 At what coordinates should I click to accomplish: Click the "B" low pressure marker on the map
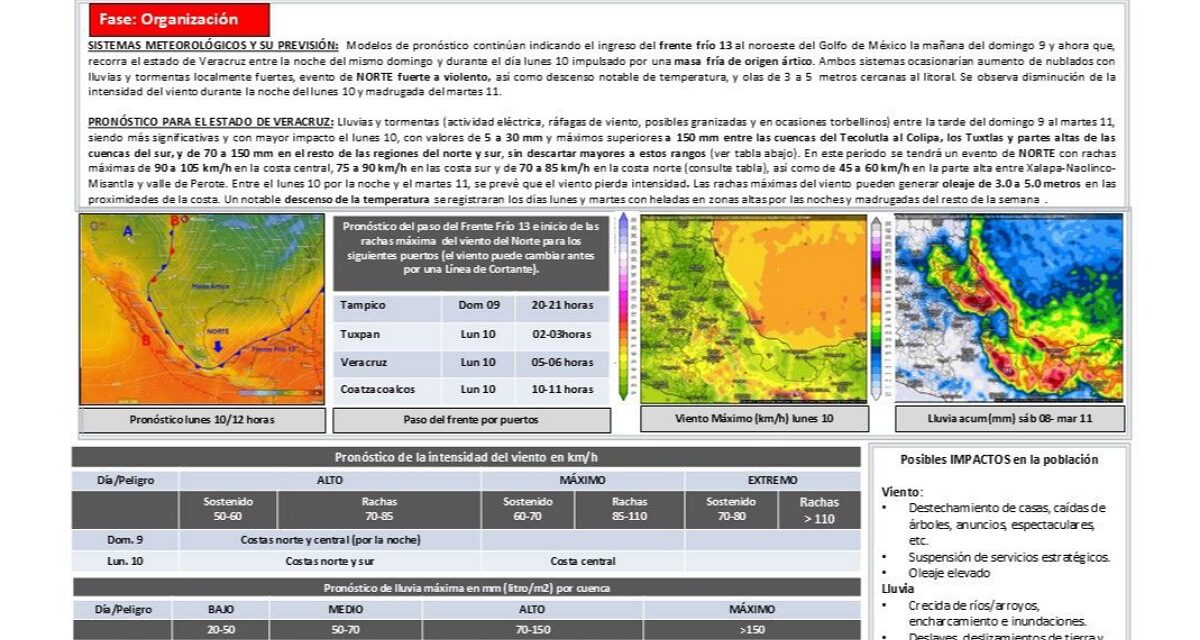[x=146, y=340]
